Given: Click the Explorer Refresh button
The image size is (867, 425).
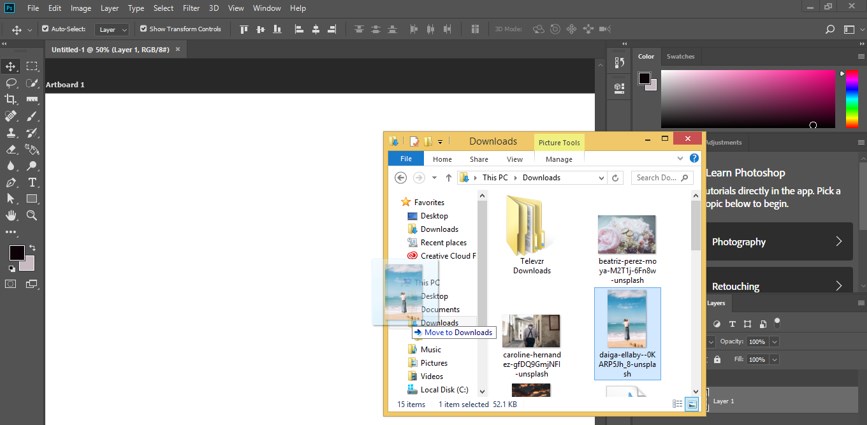Looking at the screenshot, I should pos(616,178).
